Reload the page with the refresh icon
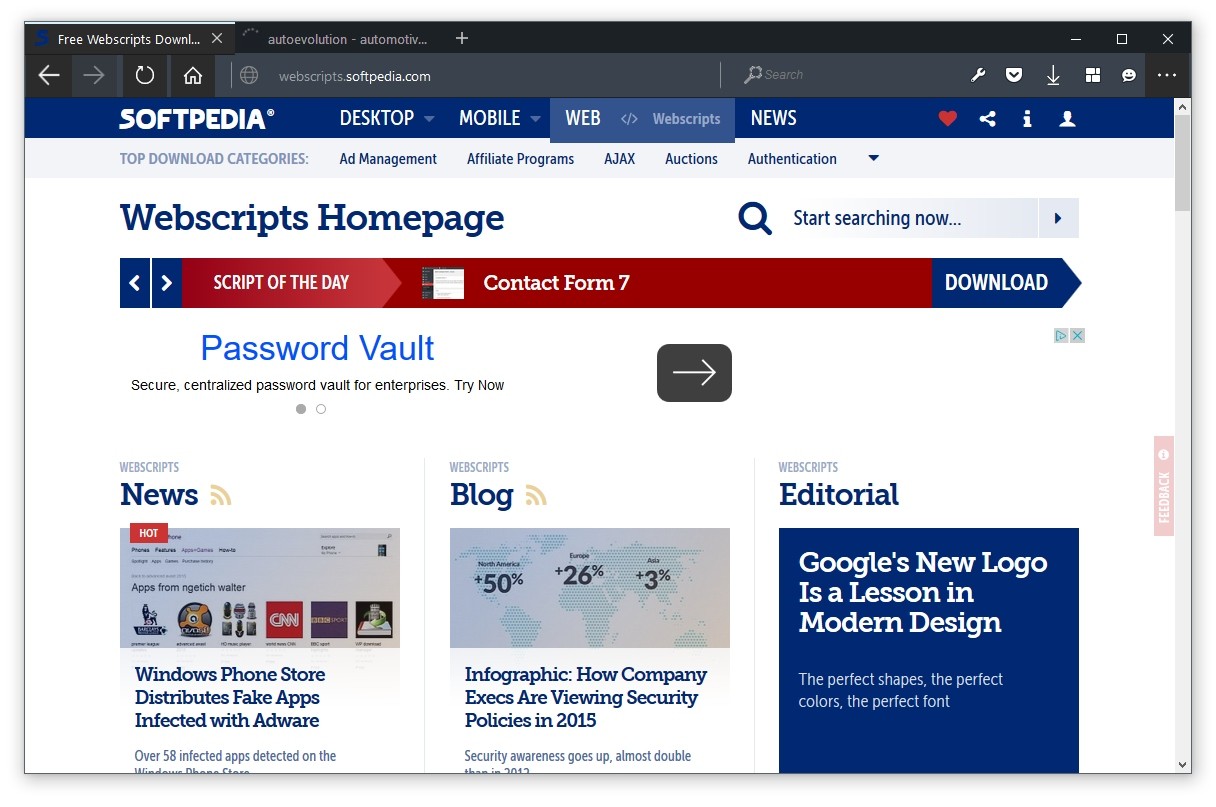This screenshot has height=807, width=1216. click(x=145, y=75)
